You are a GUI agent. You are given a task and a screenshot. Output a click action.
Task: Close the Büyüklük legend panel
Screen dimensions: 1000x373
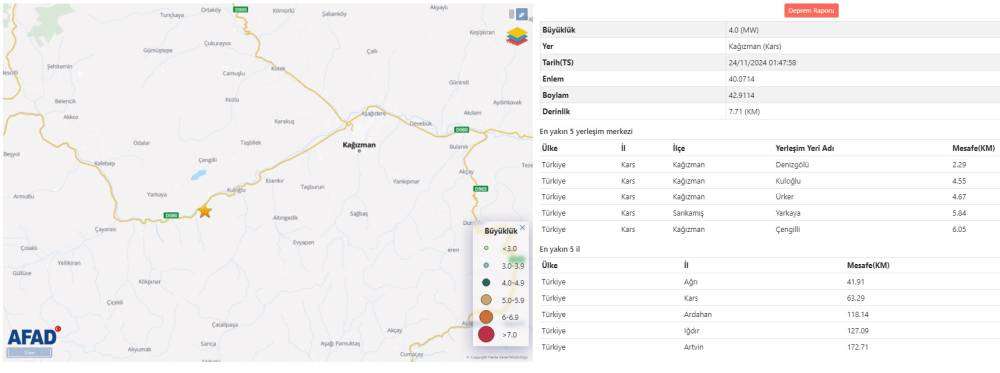[x=523, y=227]
